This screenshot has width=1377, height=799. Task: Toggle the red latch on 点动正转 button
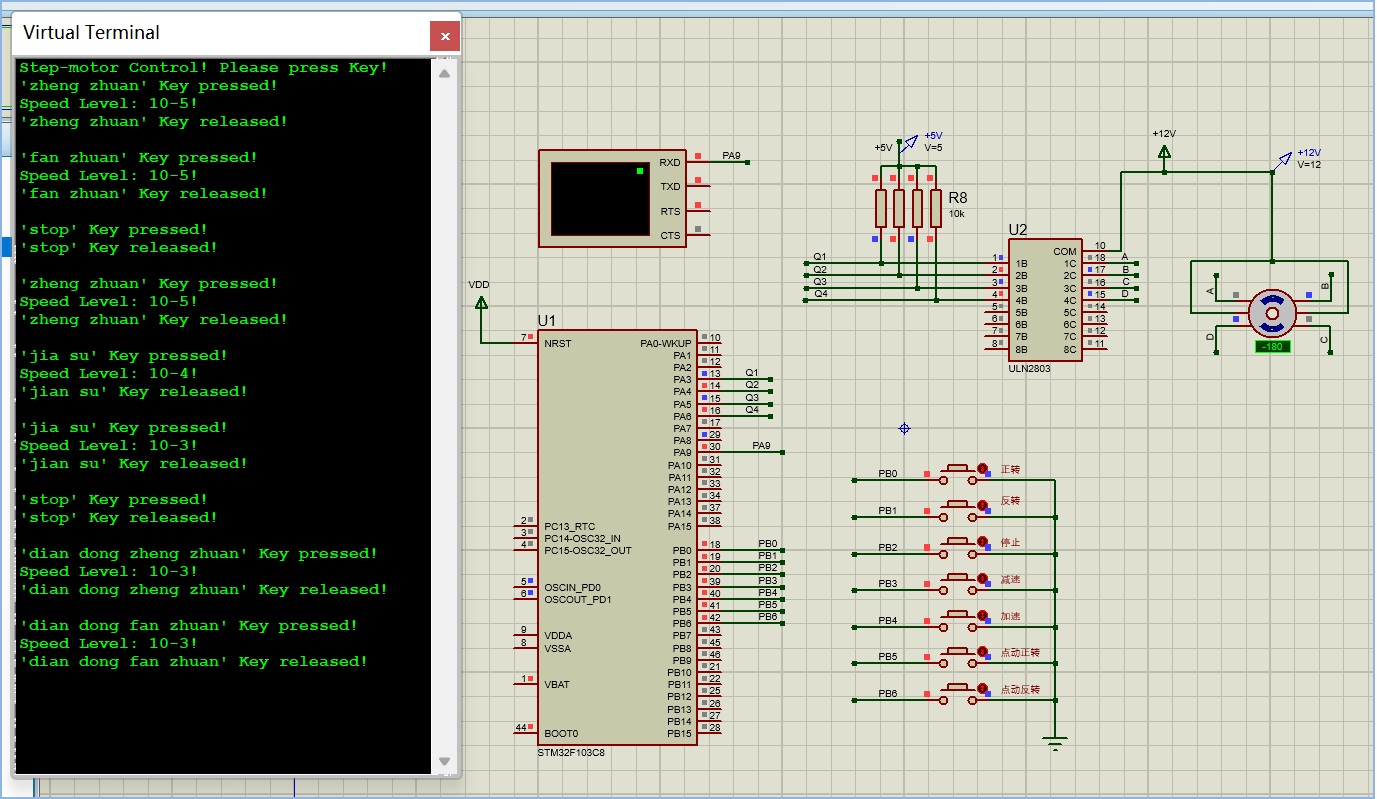point(982,652)
